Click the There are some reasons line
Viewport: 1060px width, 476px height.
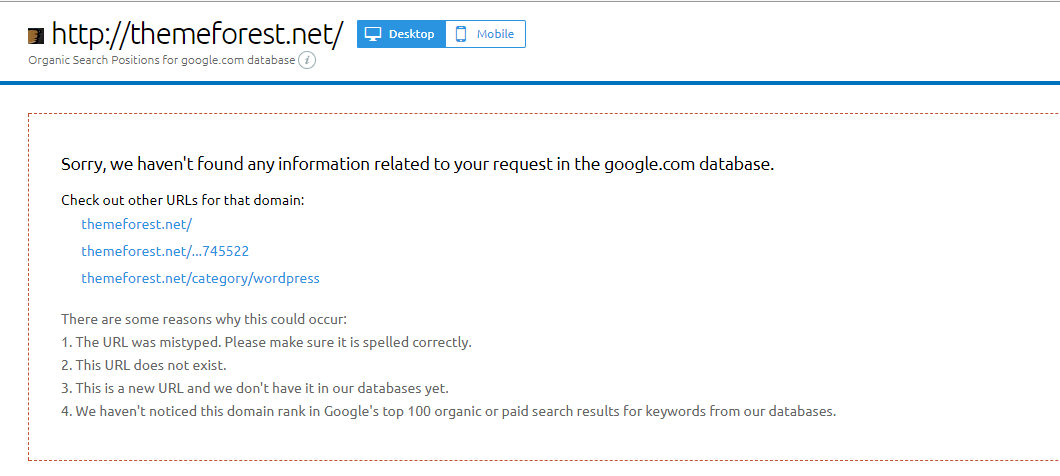point(203,318)
